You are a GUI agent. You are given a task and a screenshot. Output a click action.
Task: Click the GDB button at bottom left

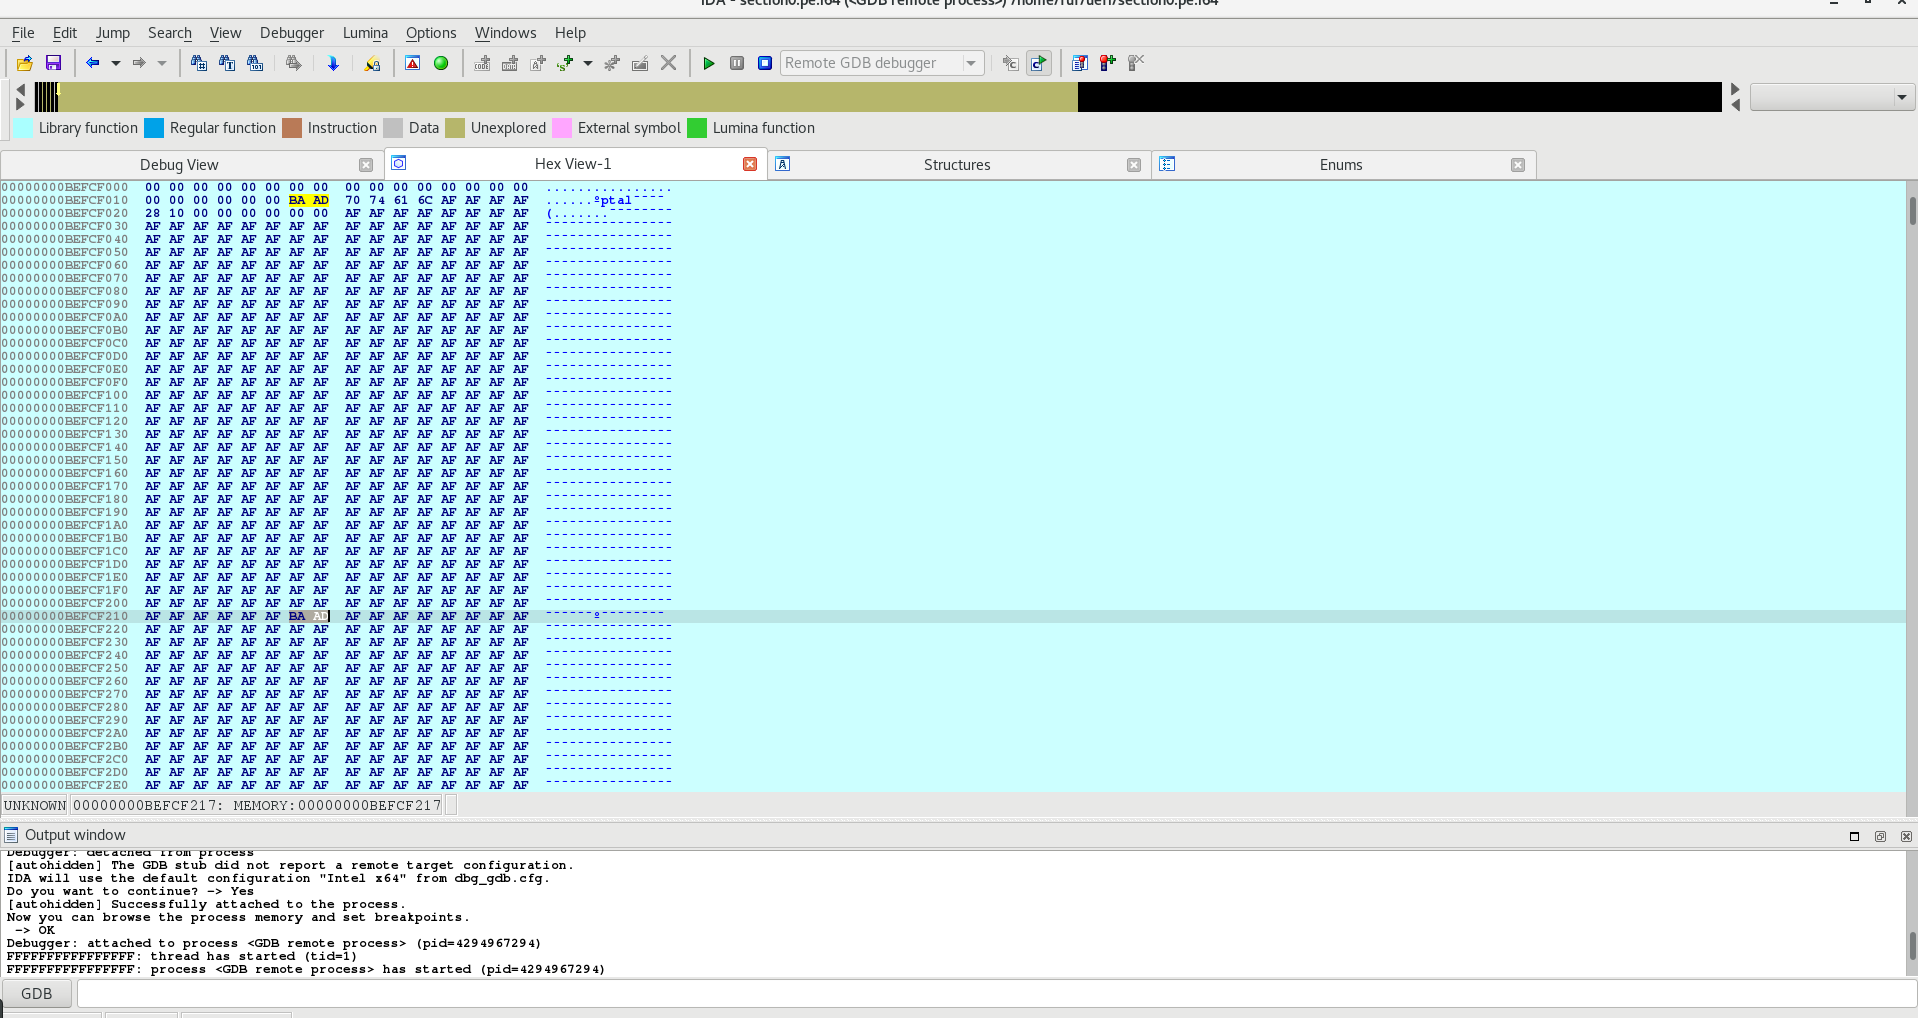pyautogui.click(x=37, y=993)
